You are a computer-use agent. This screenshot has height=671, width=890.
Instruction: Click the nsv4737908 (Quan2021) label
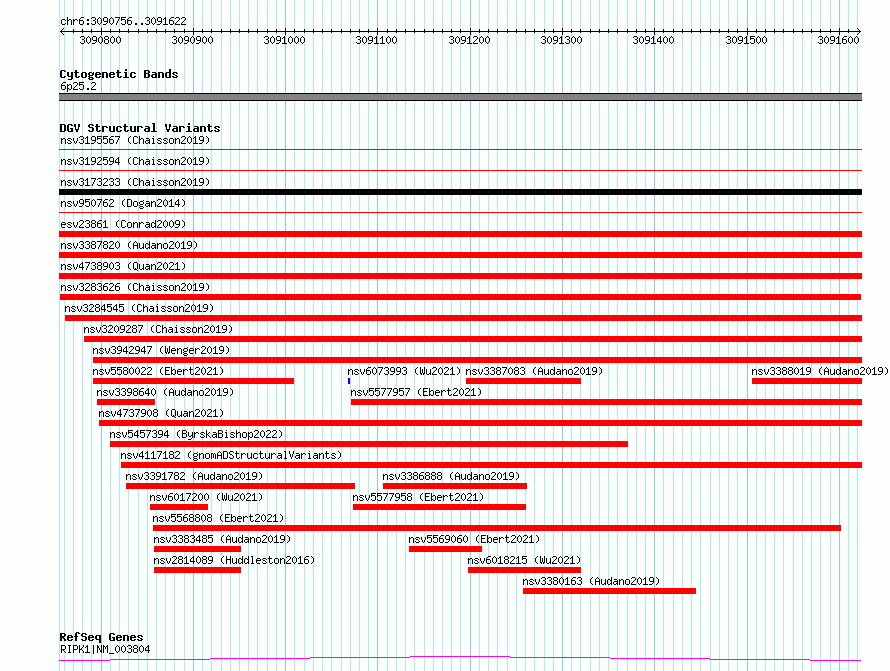pyautogui.click(x=161, y=413)
